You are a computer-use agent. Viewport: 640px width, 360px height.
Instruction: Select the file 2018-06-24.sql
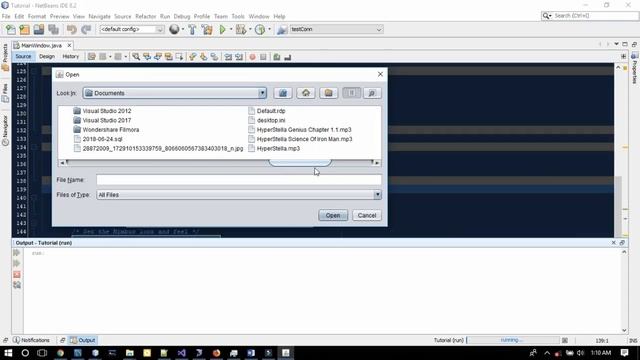[98, 139]
